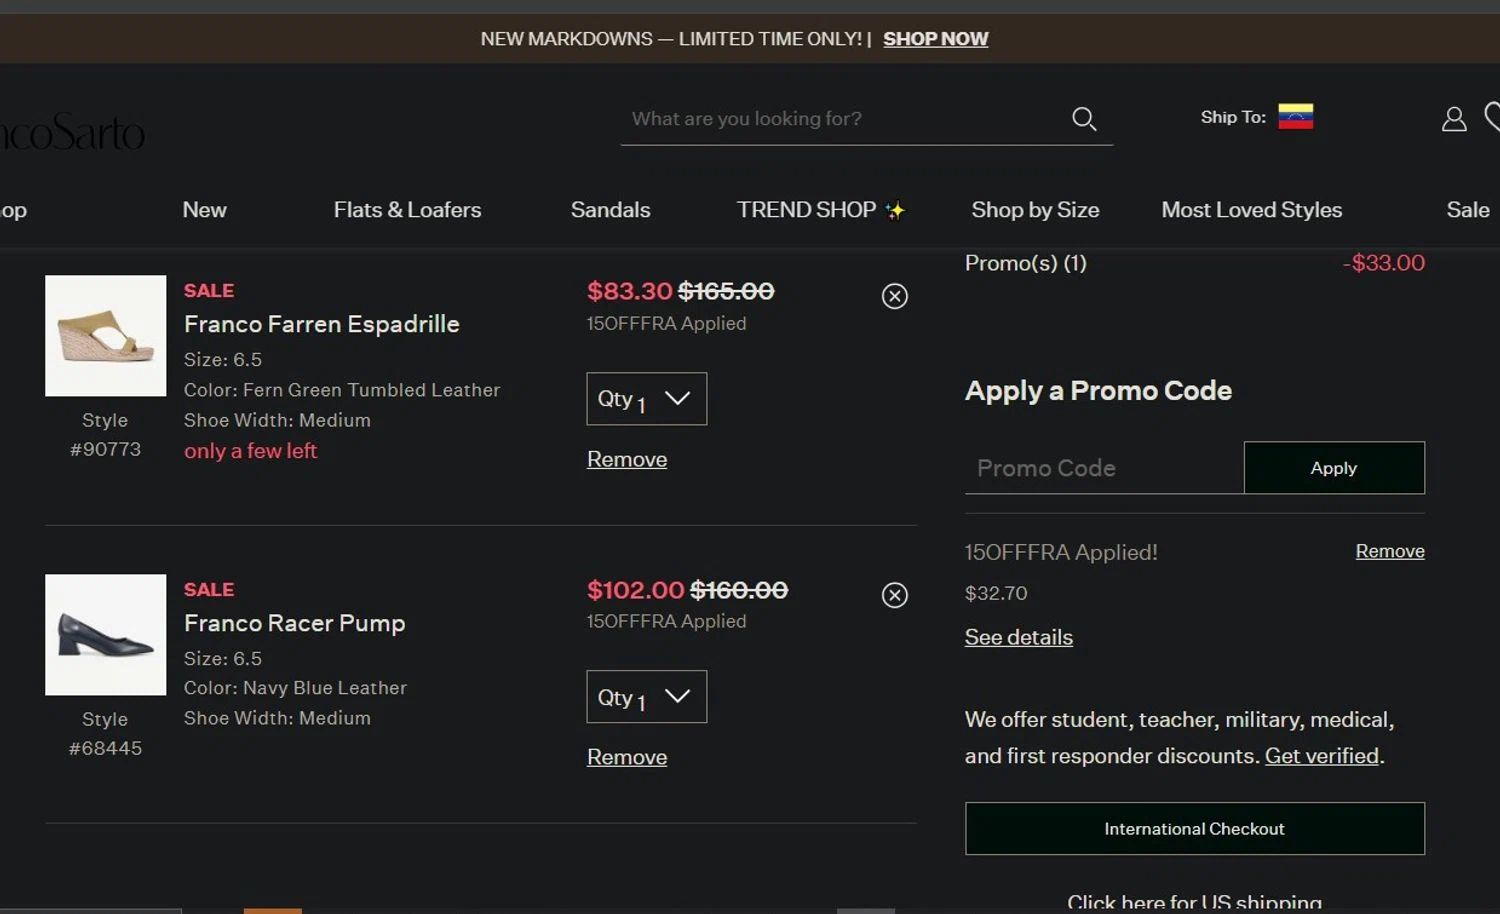Image resolution: width=1500 pixels, height=914 pixels.
Task: Click the $83.30 sale price
Action: coord(630,291)
